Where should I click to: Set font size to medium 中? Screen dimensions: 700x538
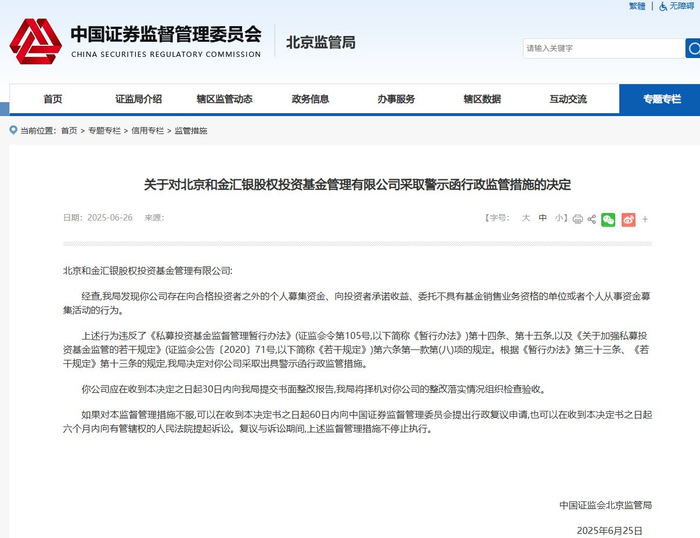(542, 218)
